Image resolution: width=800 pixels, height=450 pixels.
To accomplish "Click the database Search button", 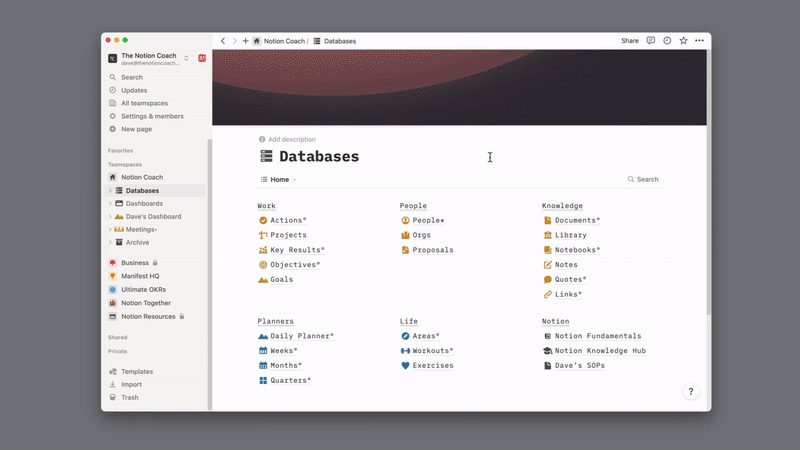I will pyautogui.click(x=643, y=180).
